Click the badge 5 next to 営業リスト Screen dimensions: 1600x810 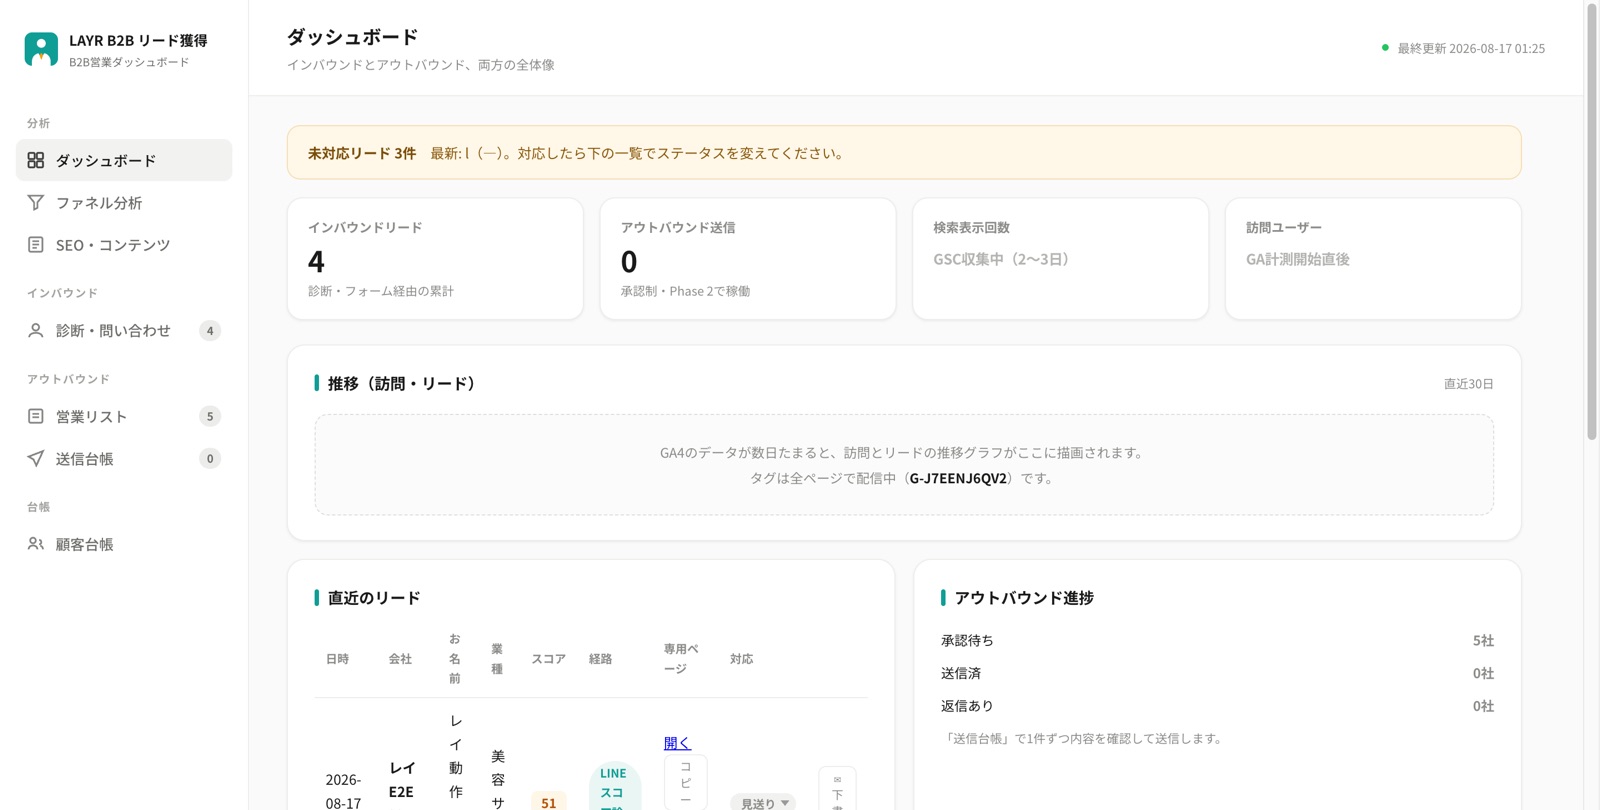[x=210, y=416]
